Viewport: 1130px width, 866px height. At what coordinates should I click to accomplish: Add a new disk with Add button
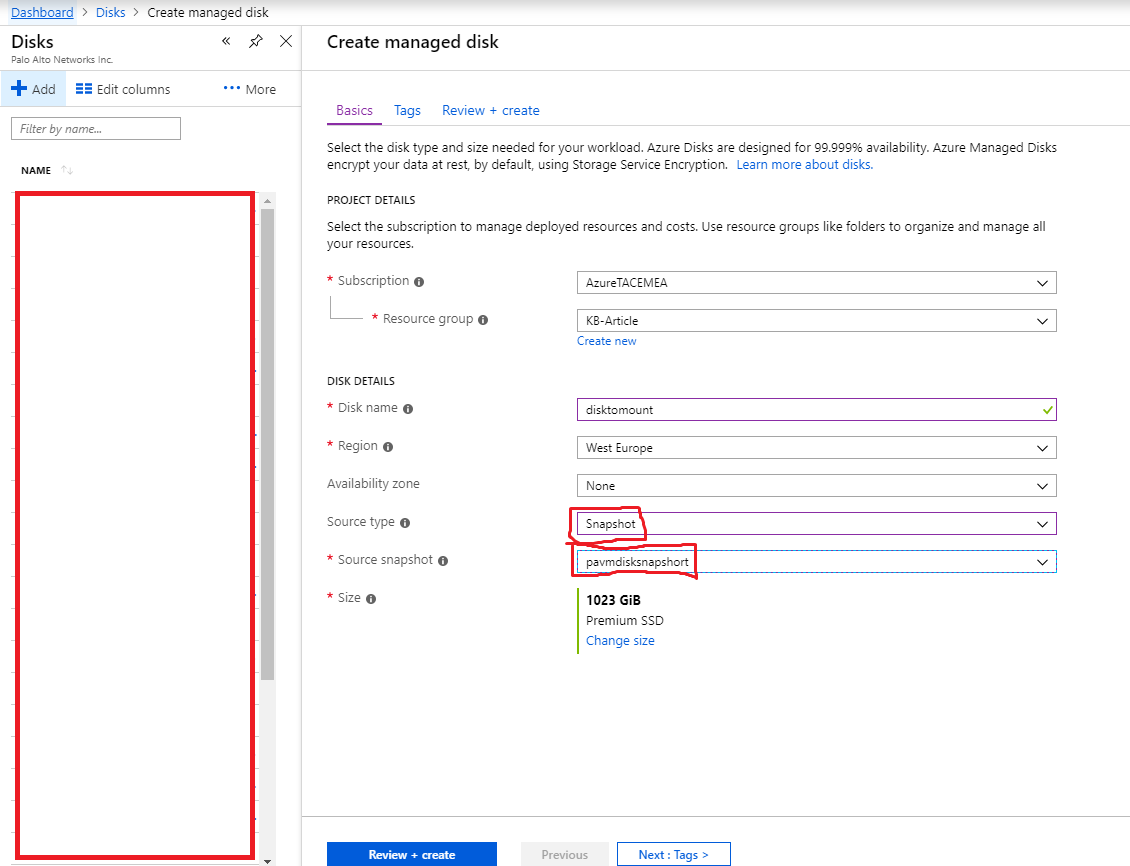pyautogui.click(x=34, y=89)
